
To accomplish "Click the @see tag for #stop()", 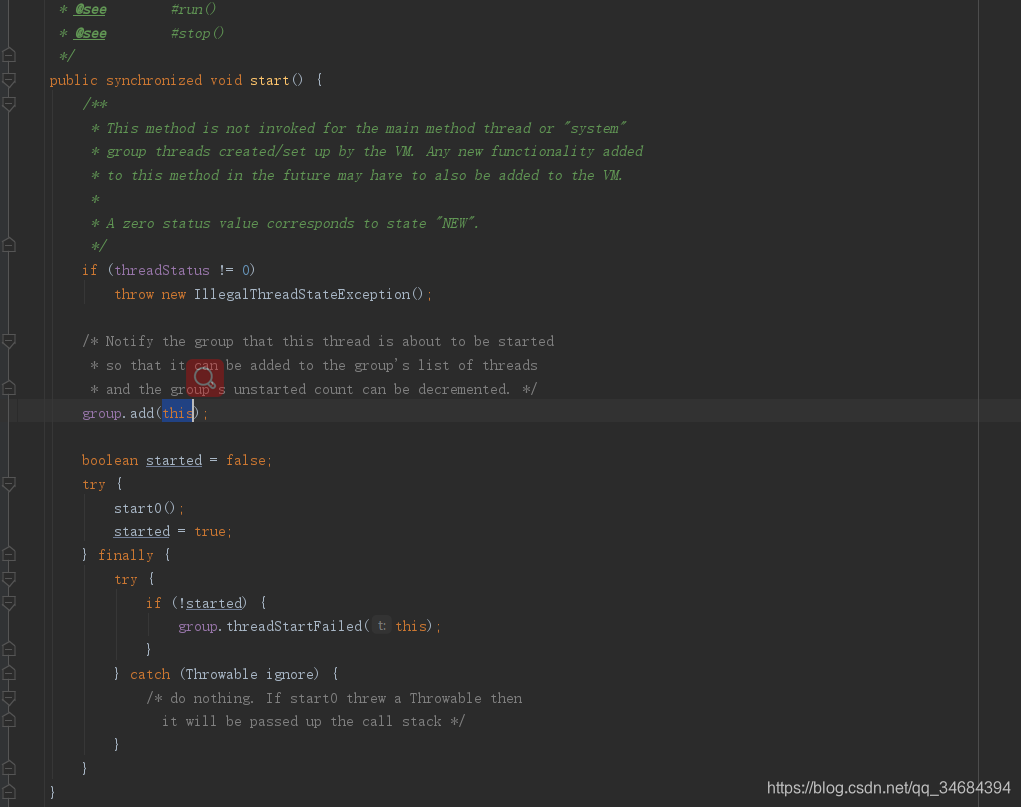I will (x=91, y=33).
